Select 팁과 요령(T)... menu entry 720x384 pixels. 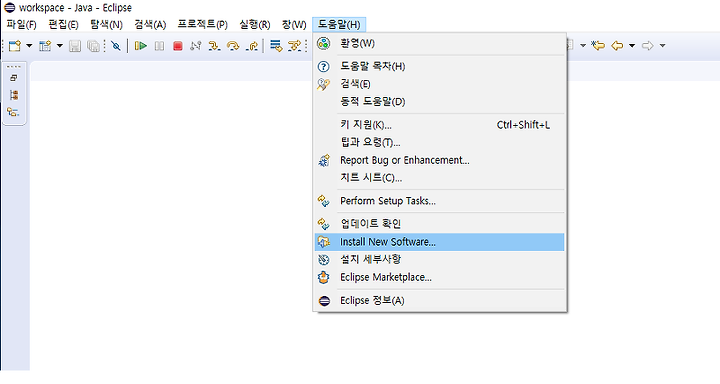click(x=439, y=142)
